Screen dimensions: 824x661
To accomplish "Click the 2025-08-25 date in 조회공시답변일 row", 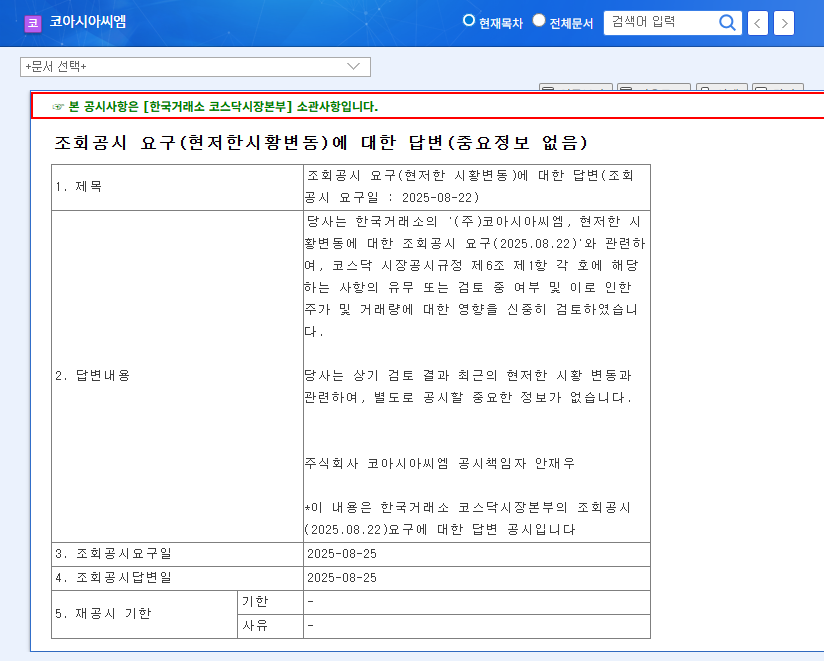I will coord(342,578).
